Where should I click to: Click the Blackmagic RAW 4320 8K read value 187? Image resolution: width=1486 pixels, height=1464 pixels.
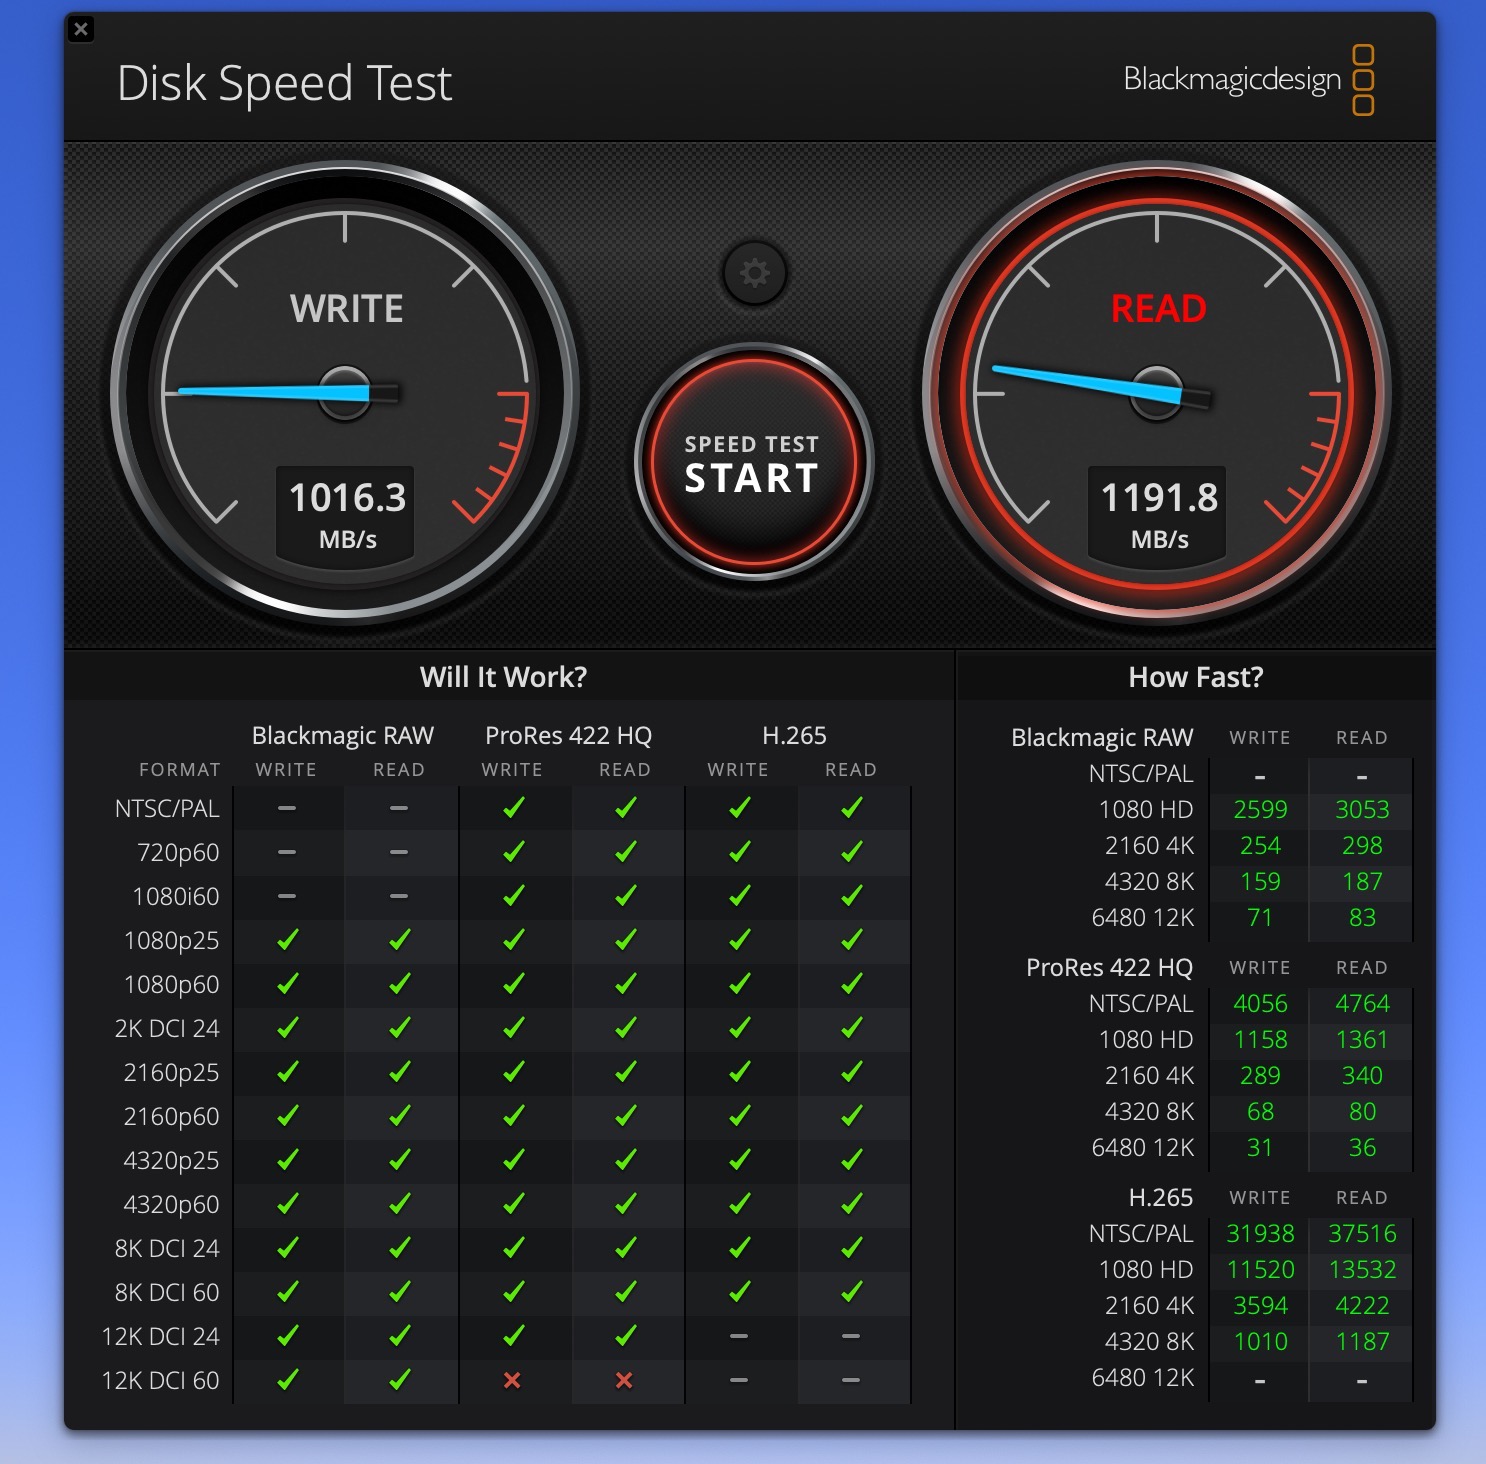pos(1362,882)
